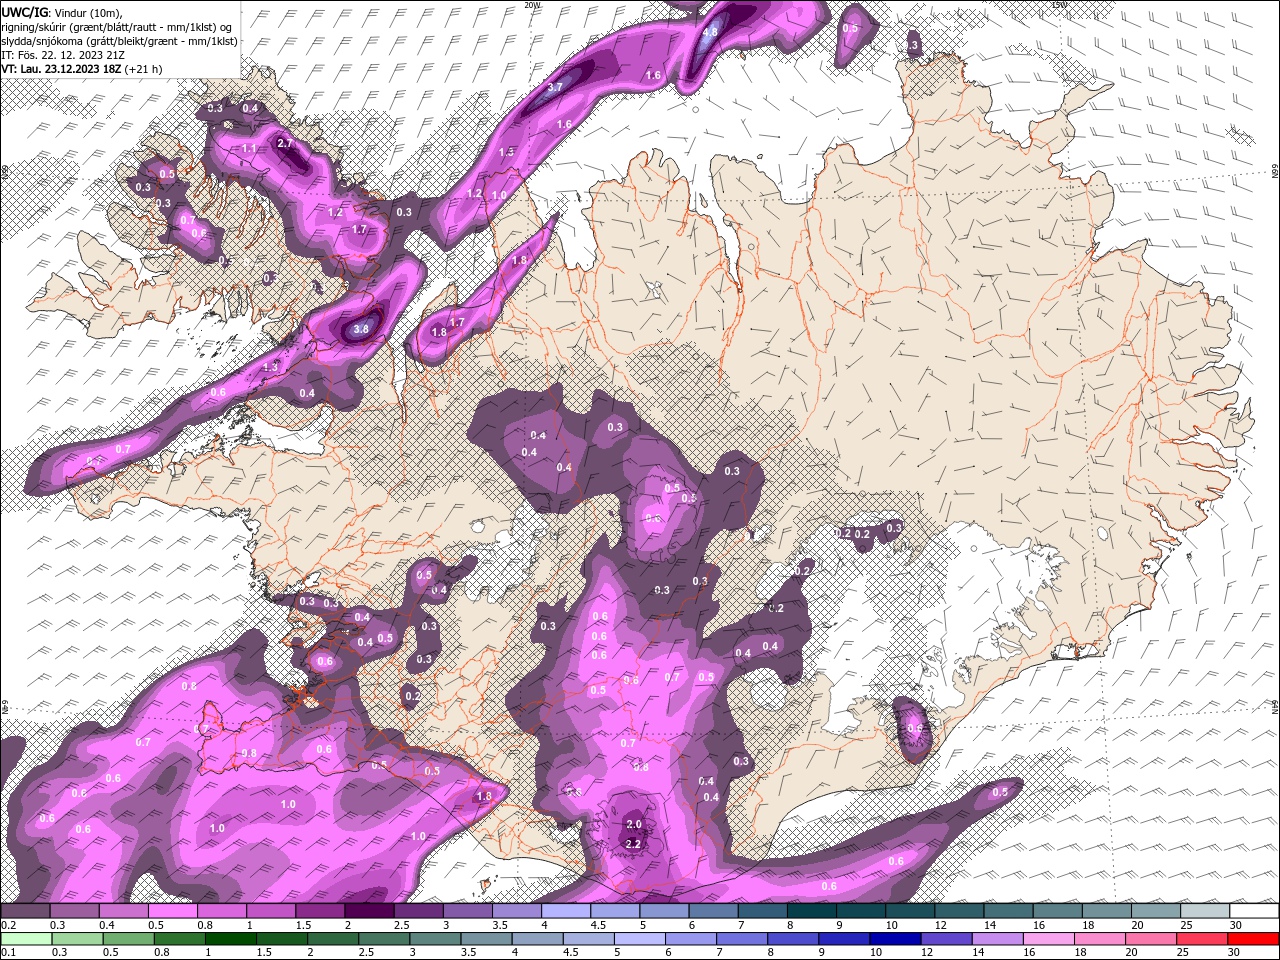Select the pale pink 16 swatch in the lower legend
The width and height of the screenshot is (1280, 960).
point(1049,939)
